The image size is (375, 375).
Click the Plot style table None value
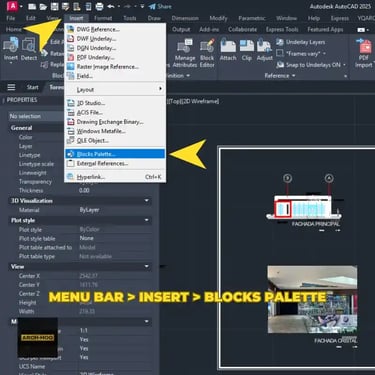pos(86,238)
